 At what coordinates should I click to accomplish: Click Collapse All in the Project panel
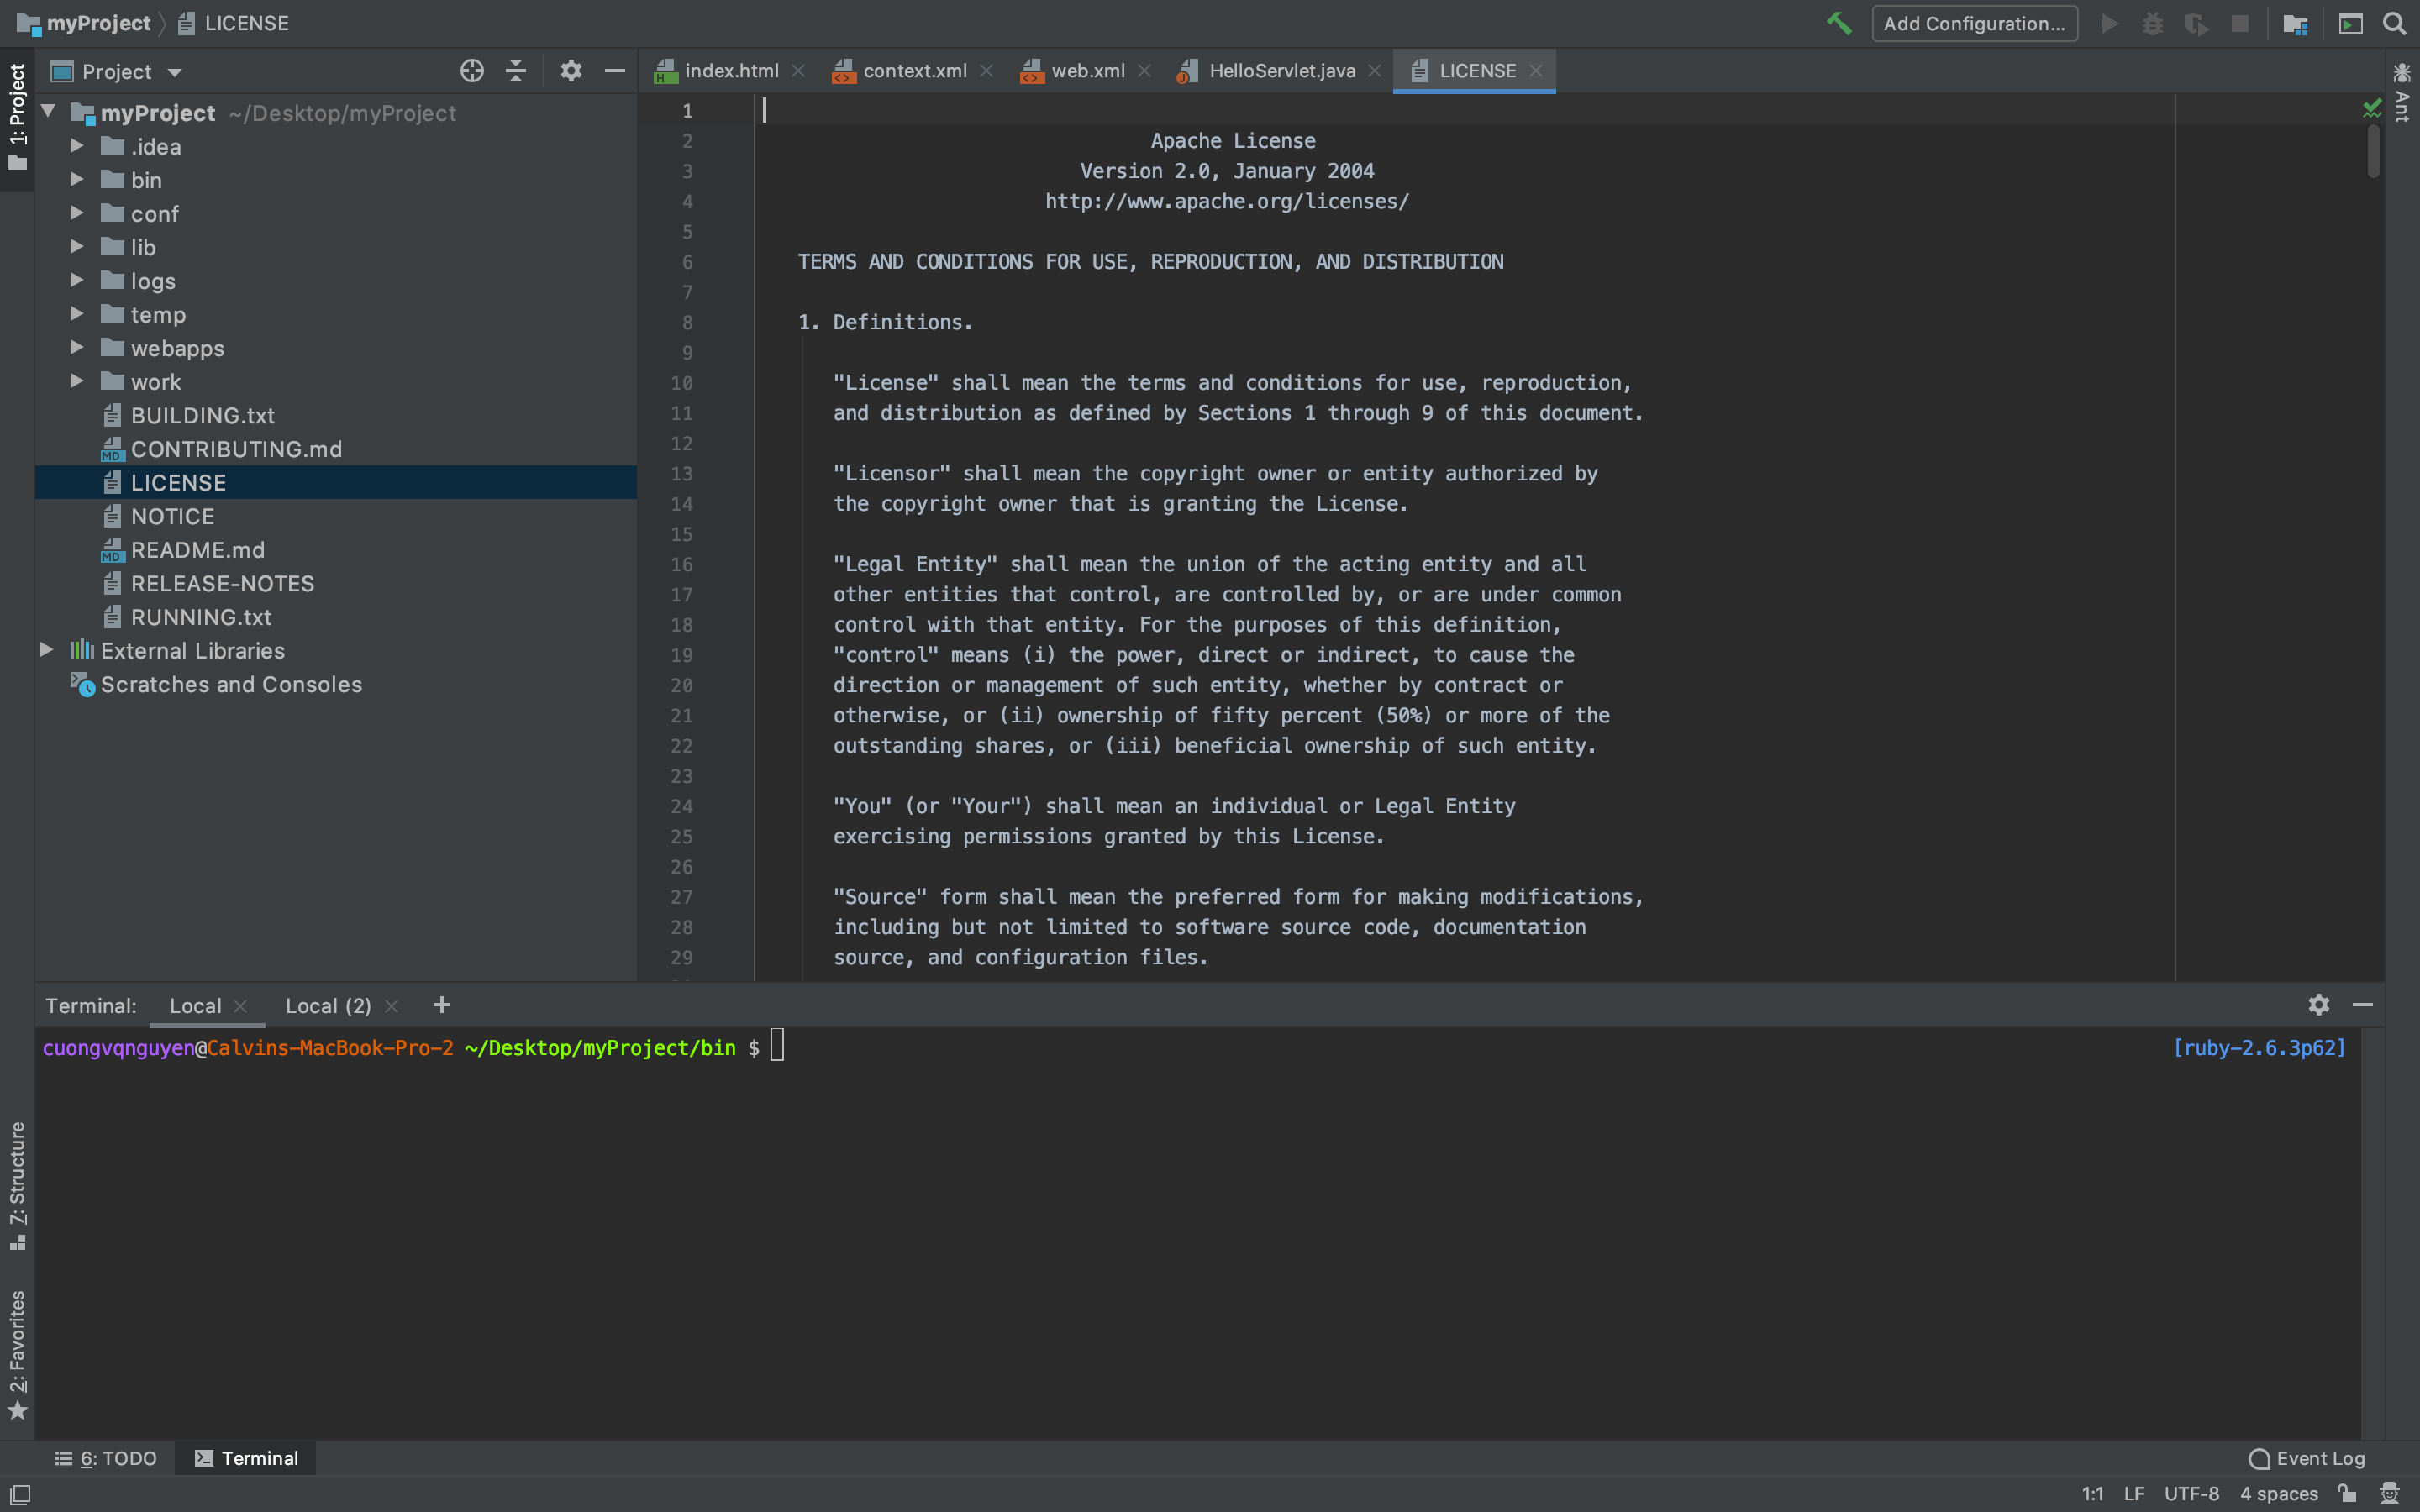[516, 71]
